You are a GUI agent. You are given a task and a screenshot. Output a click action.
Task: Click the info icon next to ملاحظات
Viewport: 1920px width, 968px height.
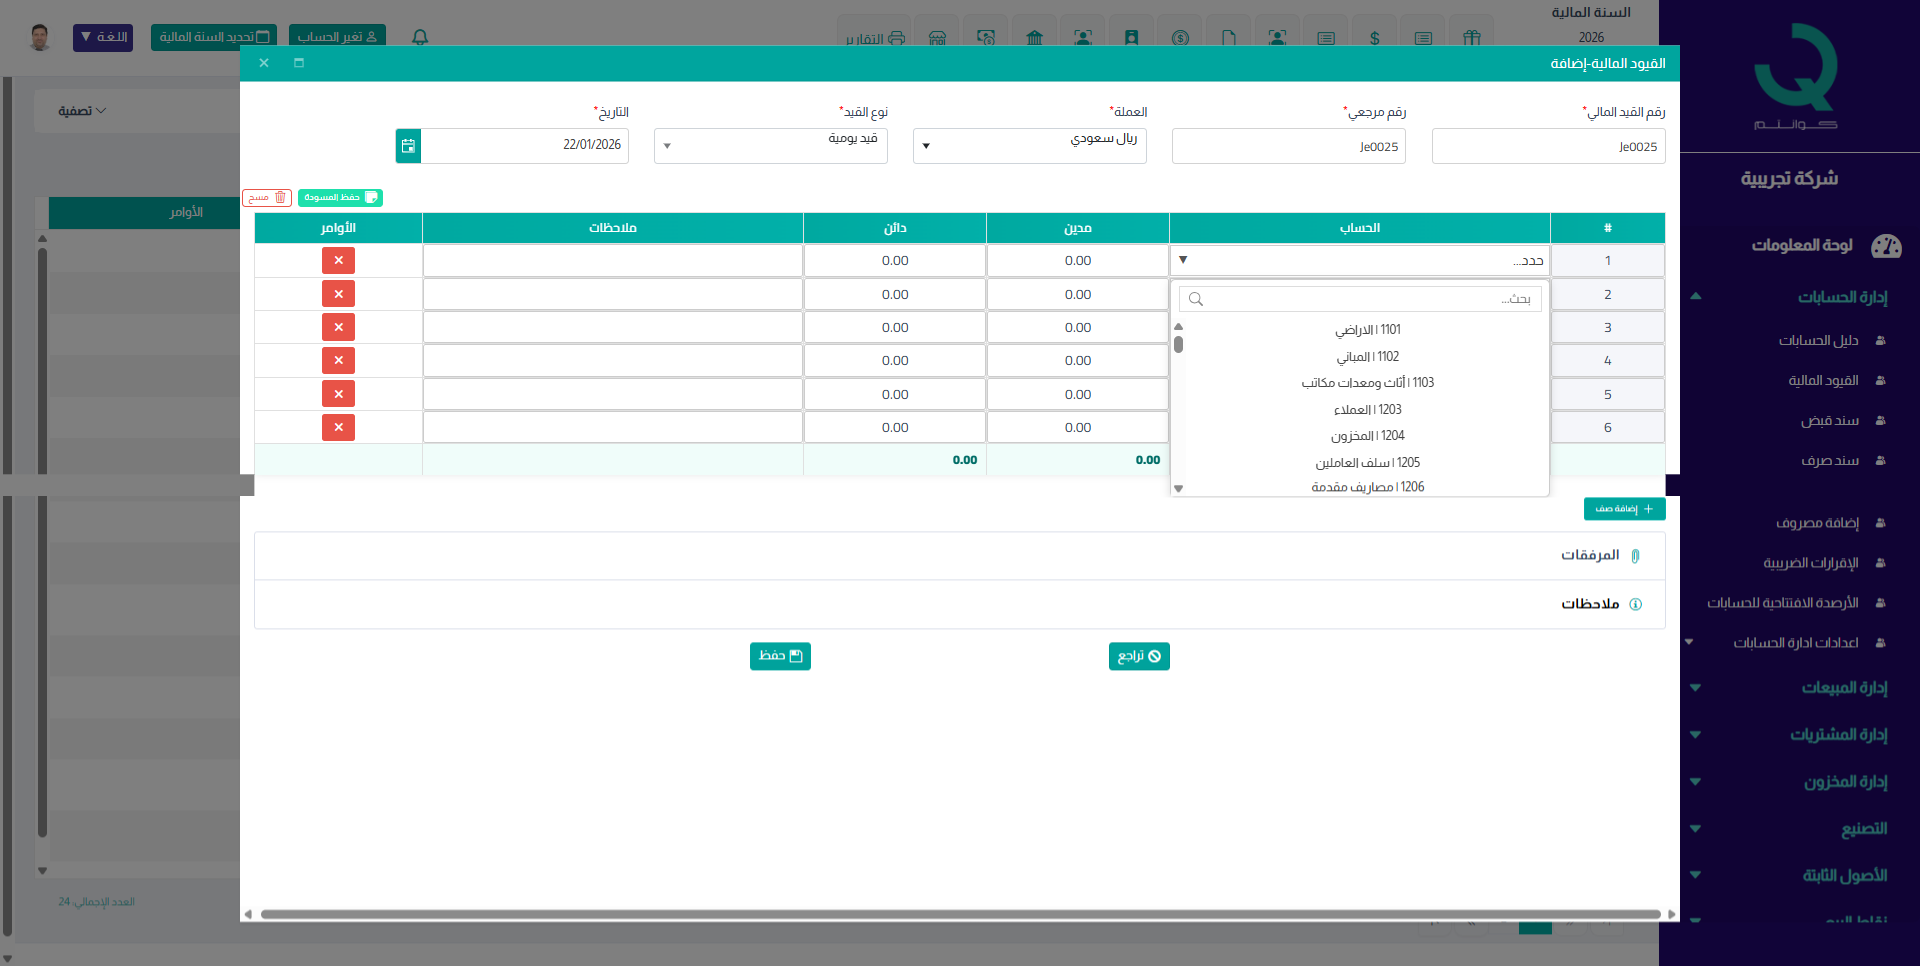(1637, 604)
